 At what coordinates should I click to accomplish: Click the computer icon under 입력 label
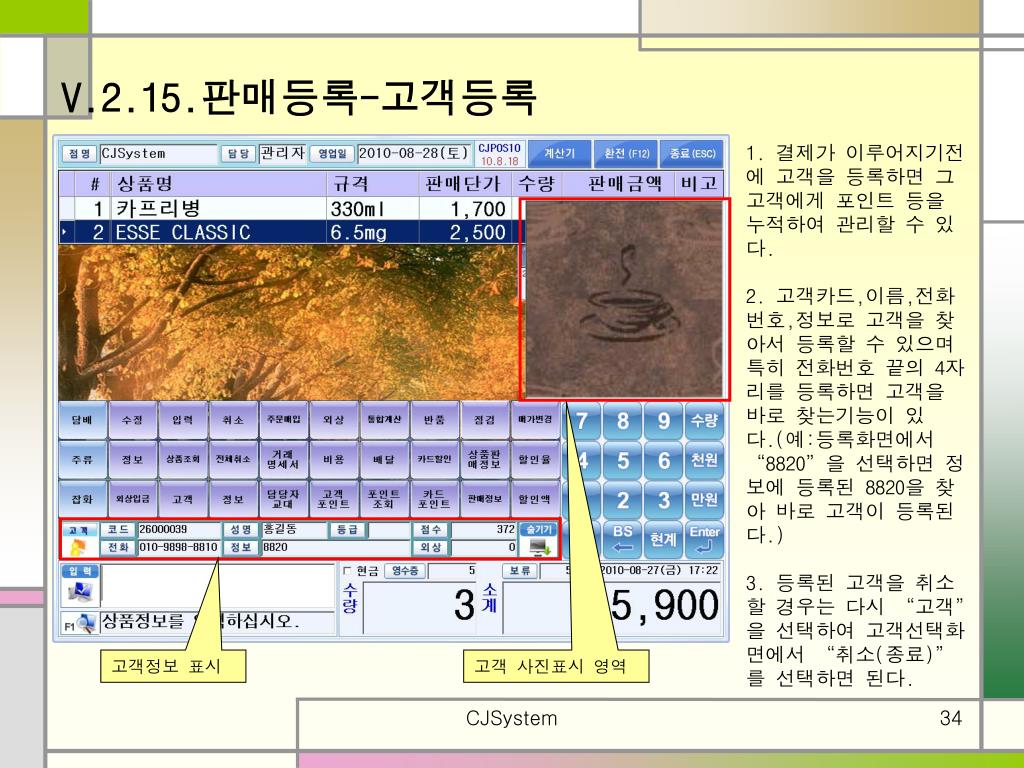[x=80, y=592]
